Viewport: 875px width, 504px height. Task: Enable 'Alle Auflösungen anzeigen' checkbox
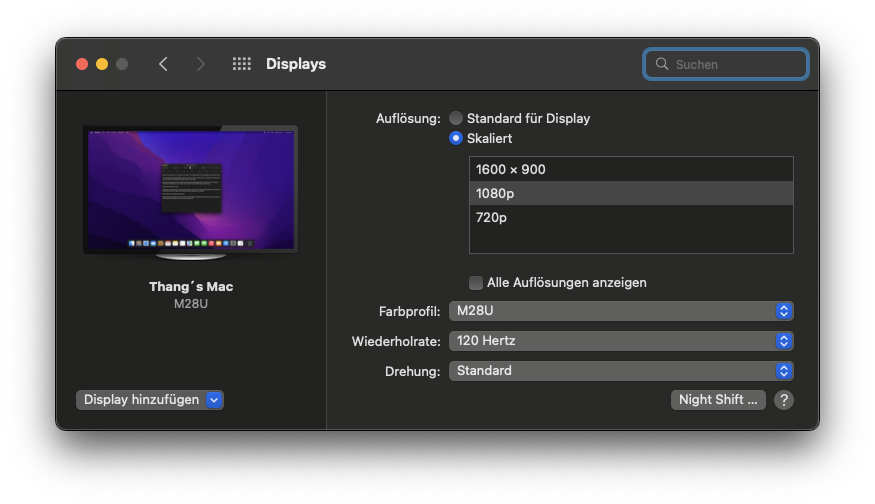tap(476, 283)
